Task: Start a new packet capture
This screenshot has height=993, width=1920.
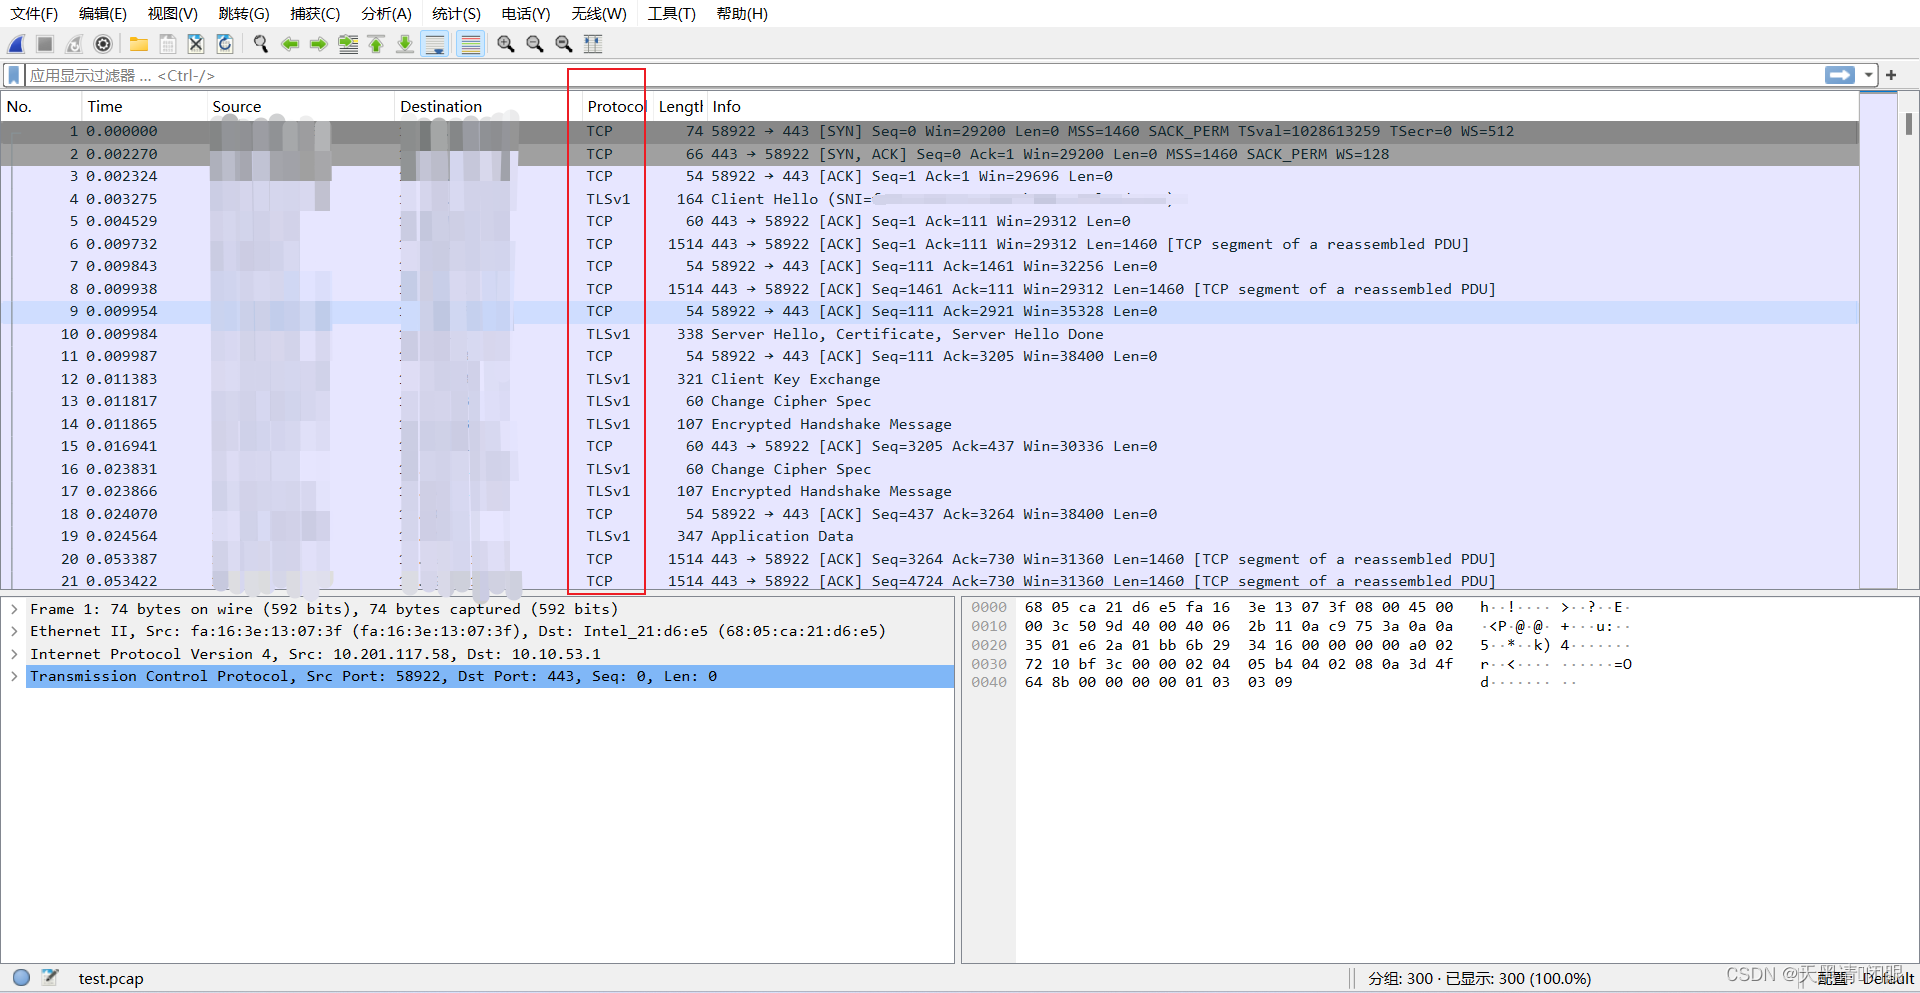Action: tap(17, 44)
